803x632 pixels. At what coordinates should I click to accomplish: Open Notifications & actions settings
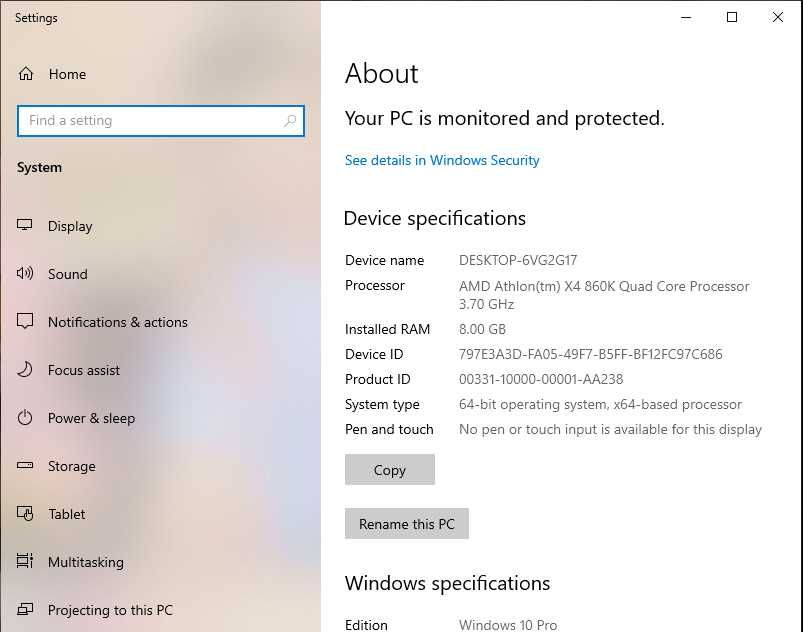(x=118, y=322)
